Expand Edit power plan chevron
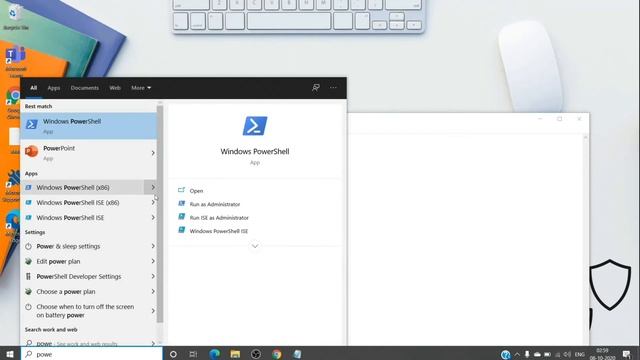 (x=153, y=261)
